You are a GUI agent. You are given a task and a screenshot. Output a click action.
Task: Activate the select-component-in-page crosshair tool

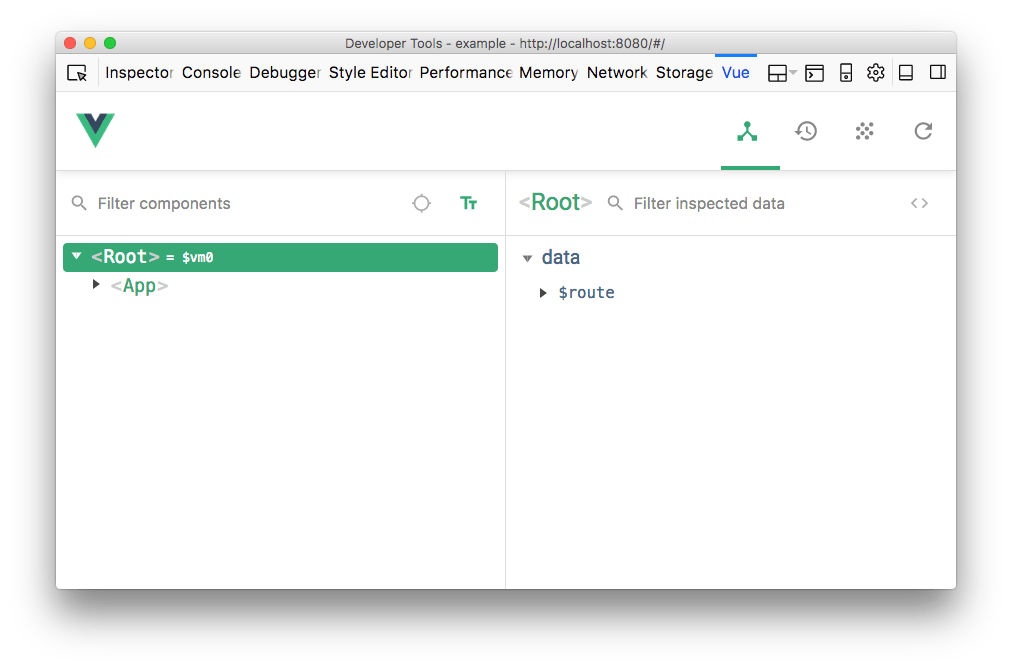click(x=421, y=203)
